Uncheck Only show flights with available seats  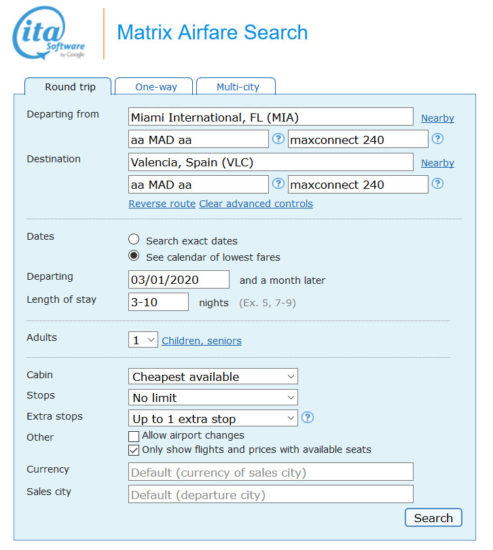coord(133,450)
